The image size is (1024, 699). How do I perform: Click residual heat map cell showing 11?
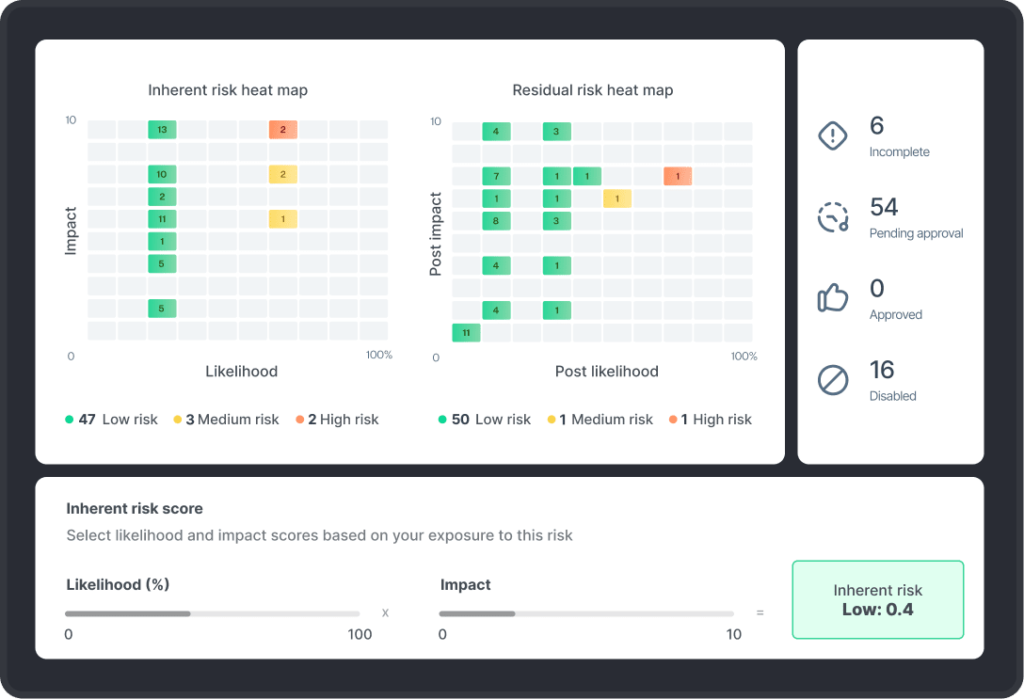coord(466,333)
